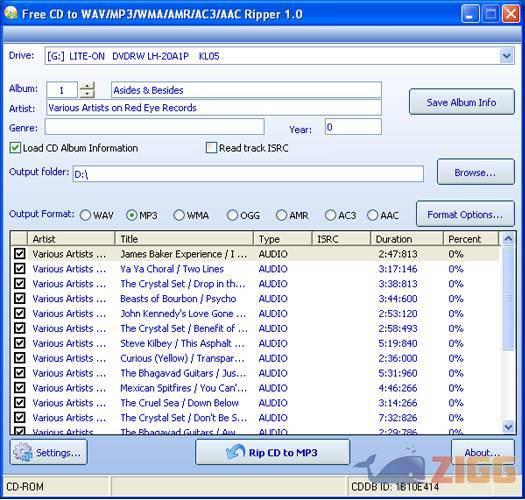Decrease the album number with the down arrow
Image resolution: width=525 pixels, height=500 pixels.
[87, 94]
